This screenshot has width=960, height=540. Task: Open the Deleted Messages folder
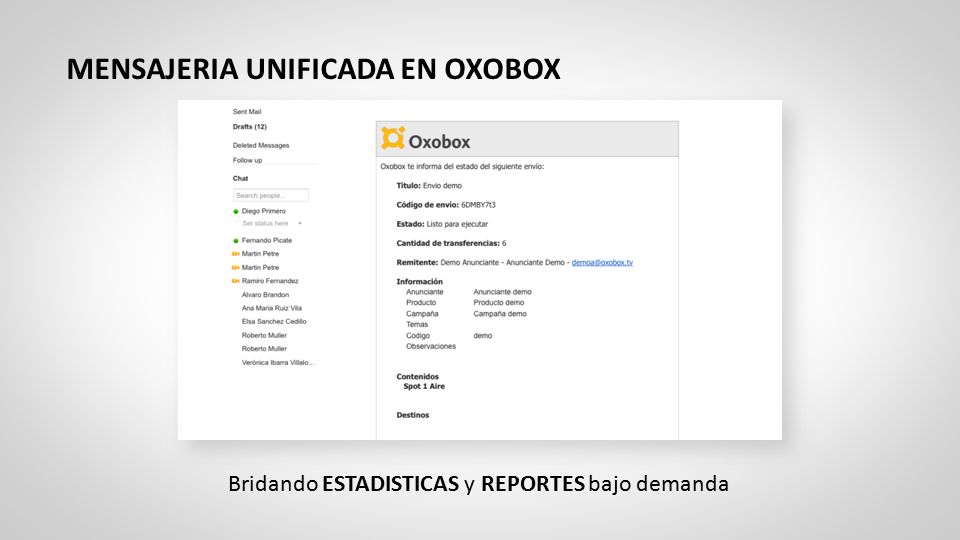[x=261, y=146]
